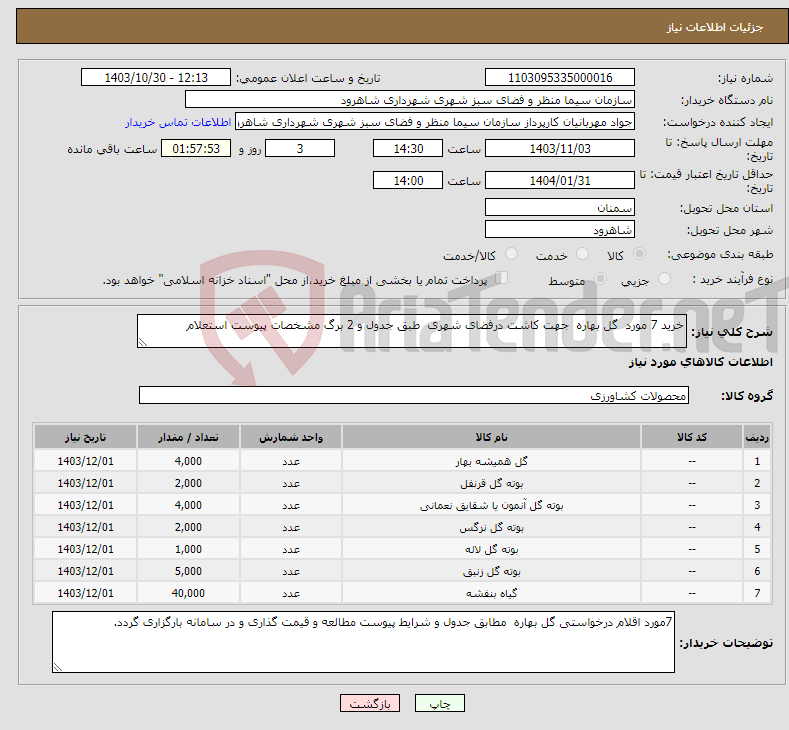Click the price validity date 1404/01/31

560,180
